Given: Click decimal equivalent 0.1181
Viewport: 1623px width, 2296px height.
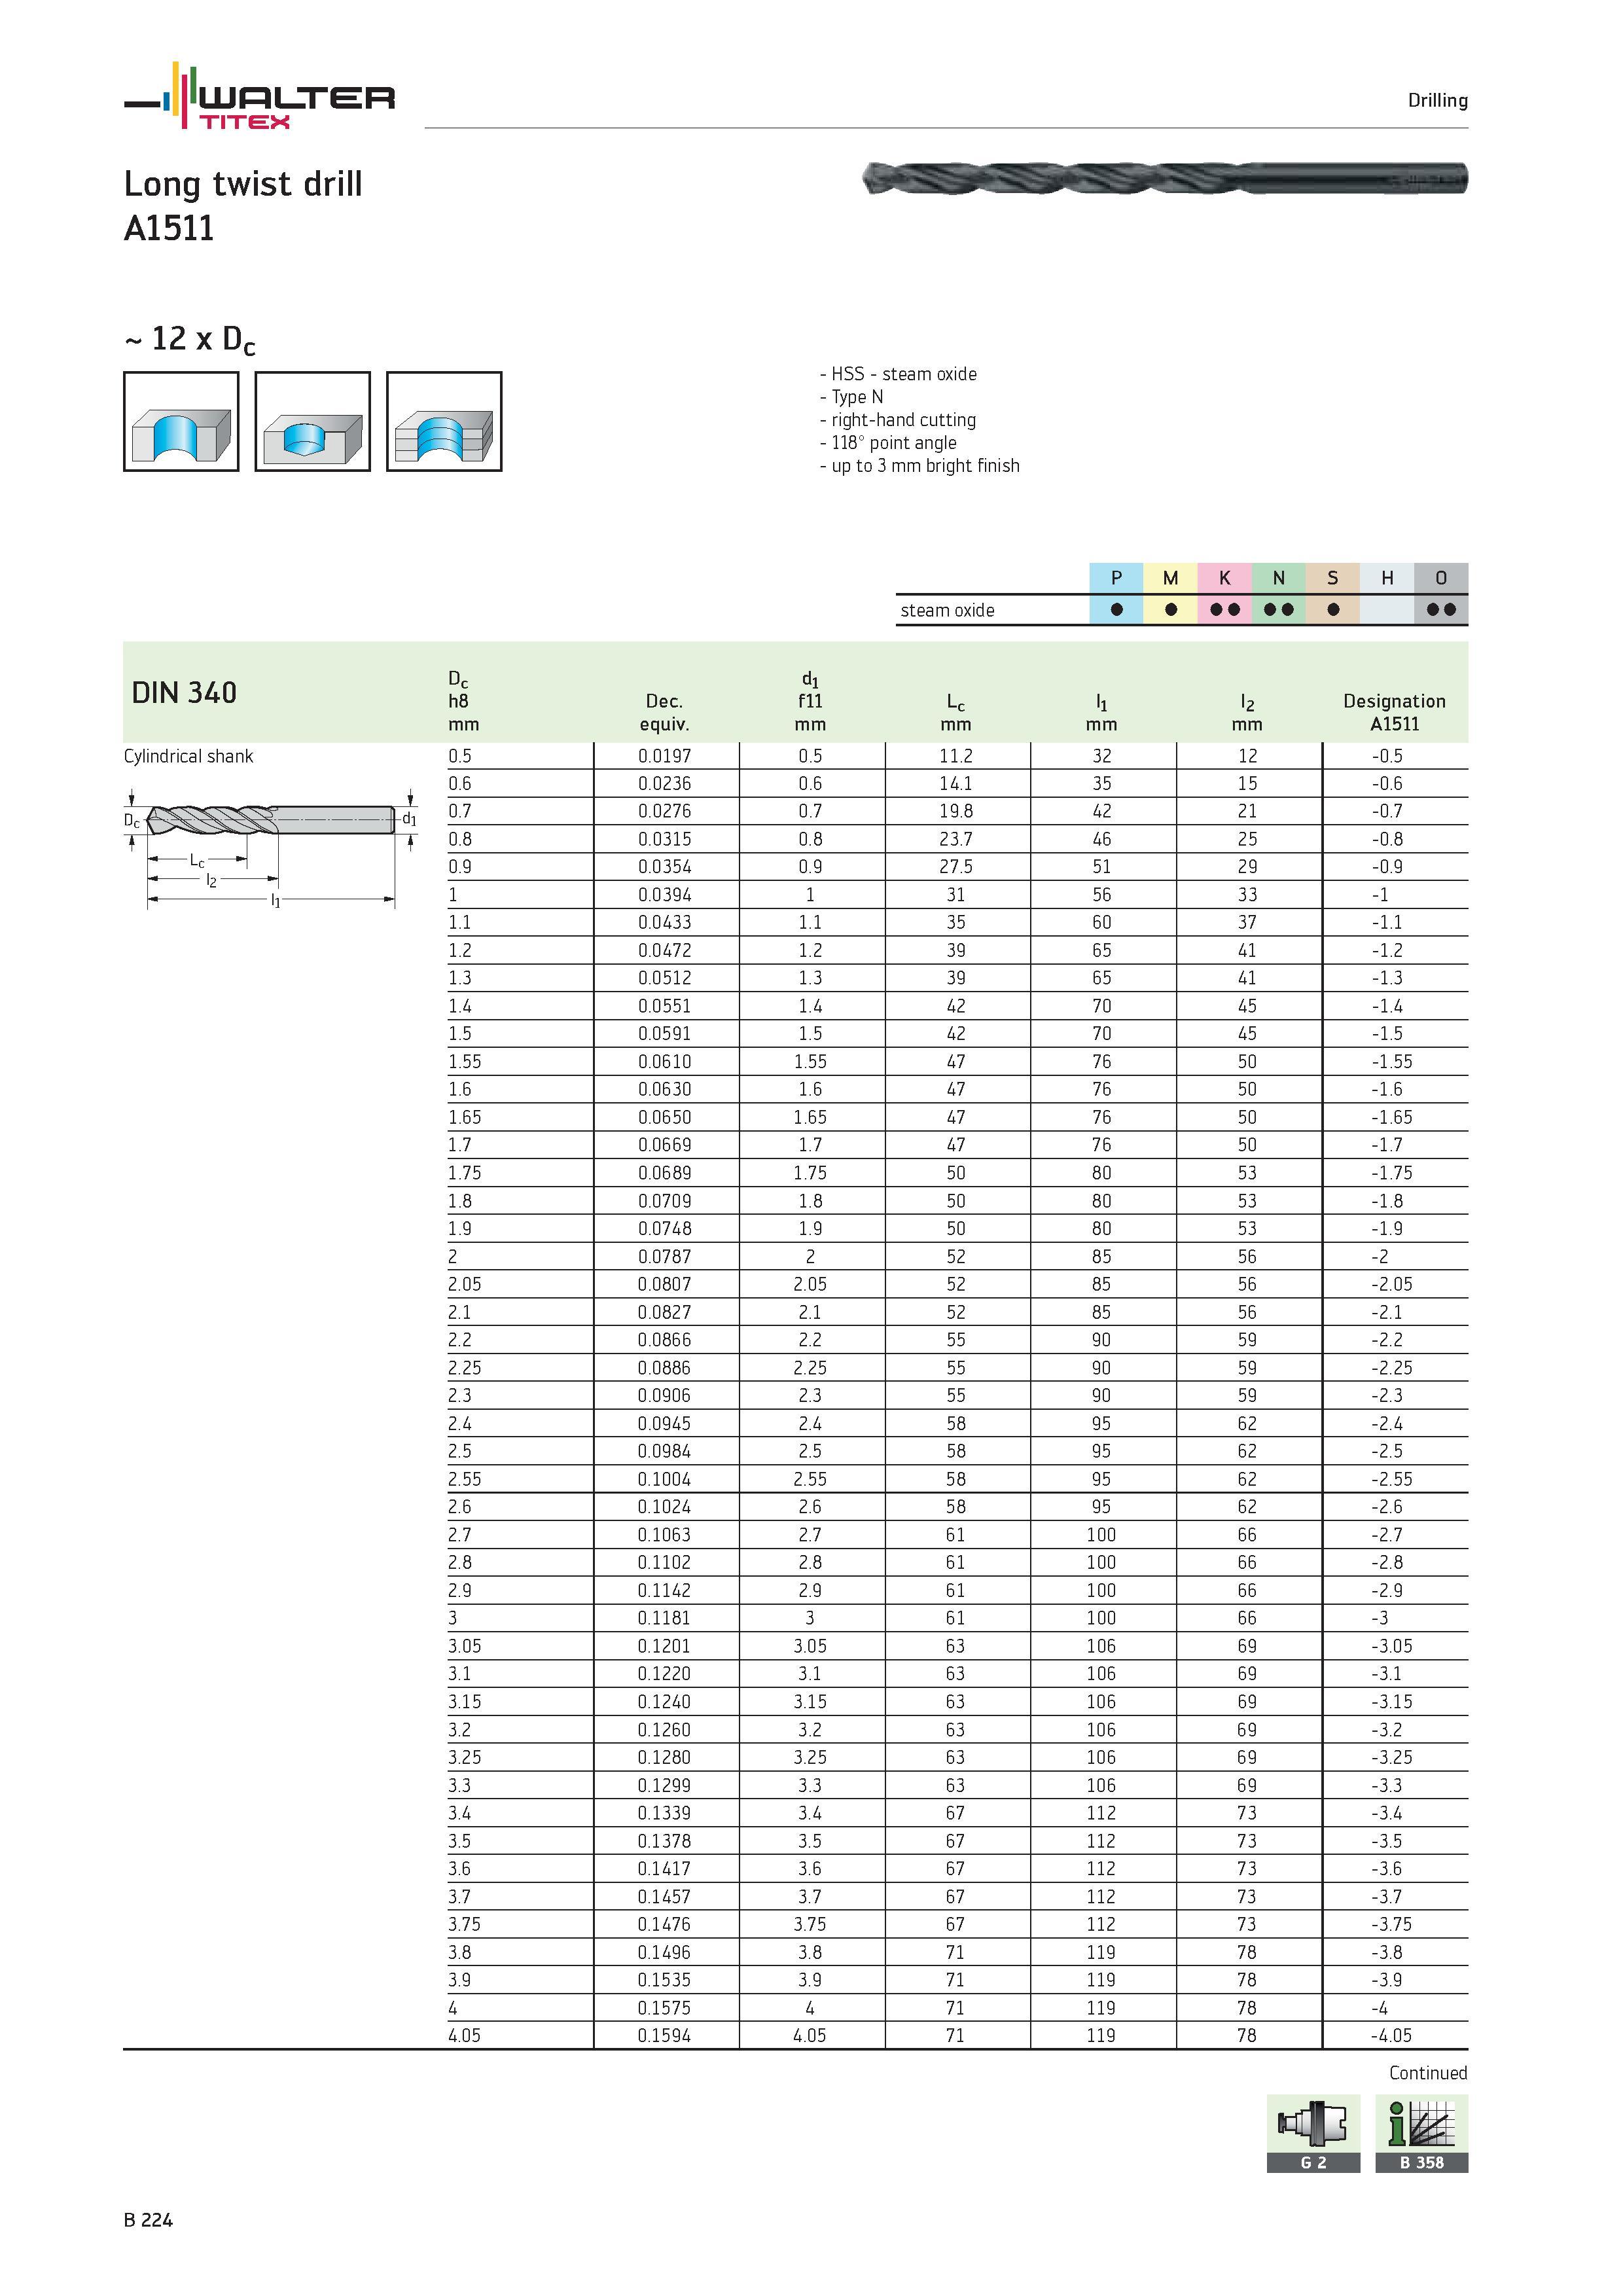Looking at the screenshot, I should click(664, 1618).
